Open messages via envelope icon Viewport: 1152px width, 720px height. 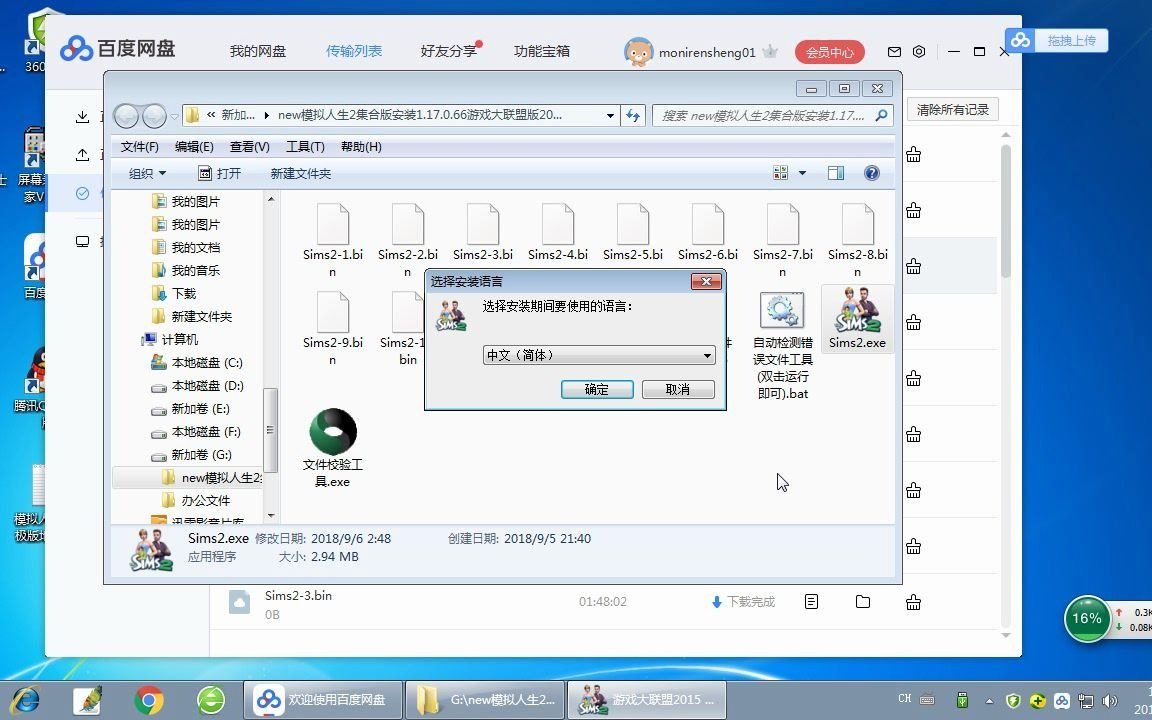click(893, 52)
